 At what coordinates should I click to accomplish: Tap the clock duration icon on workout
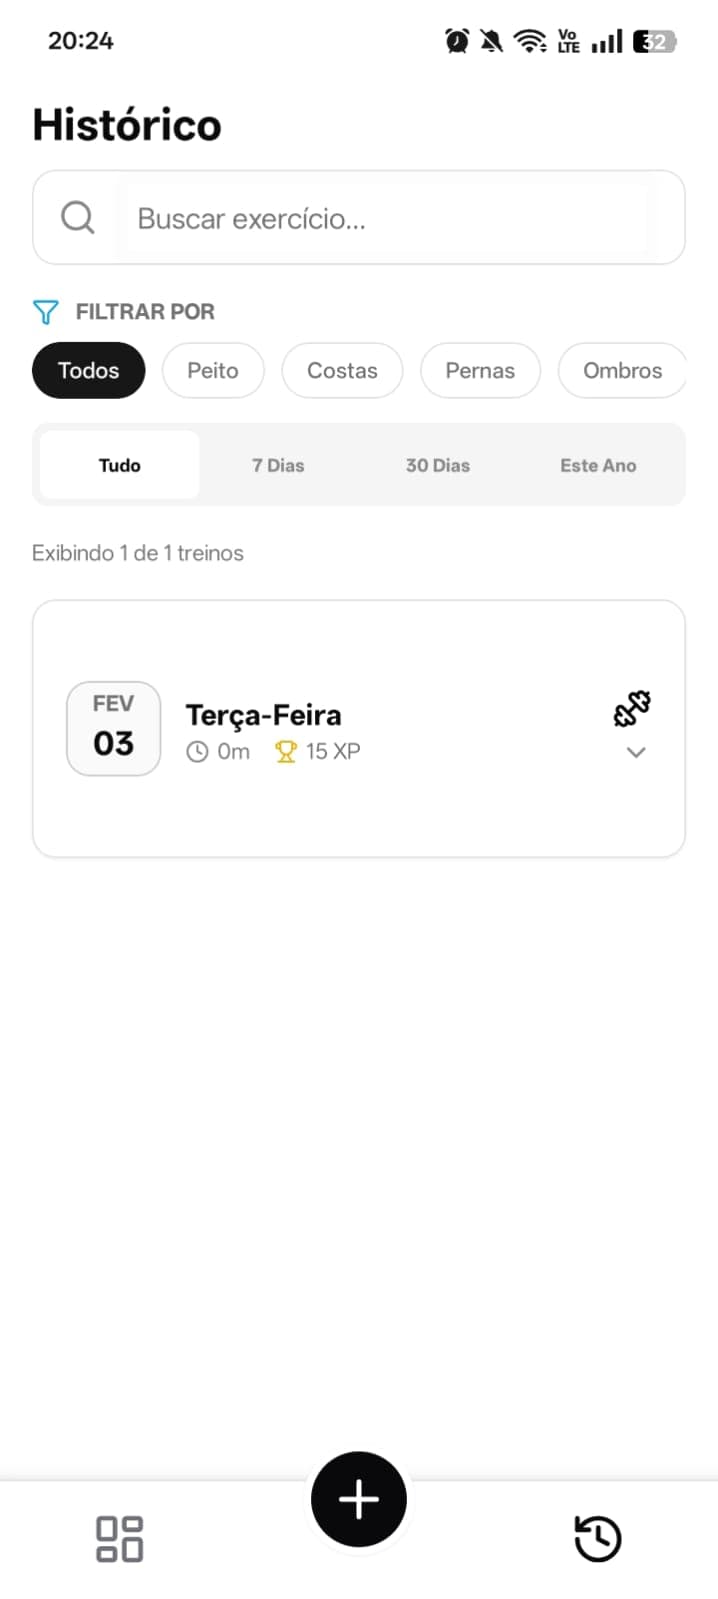(x=197, y=752)
